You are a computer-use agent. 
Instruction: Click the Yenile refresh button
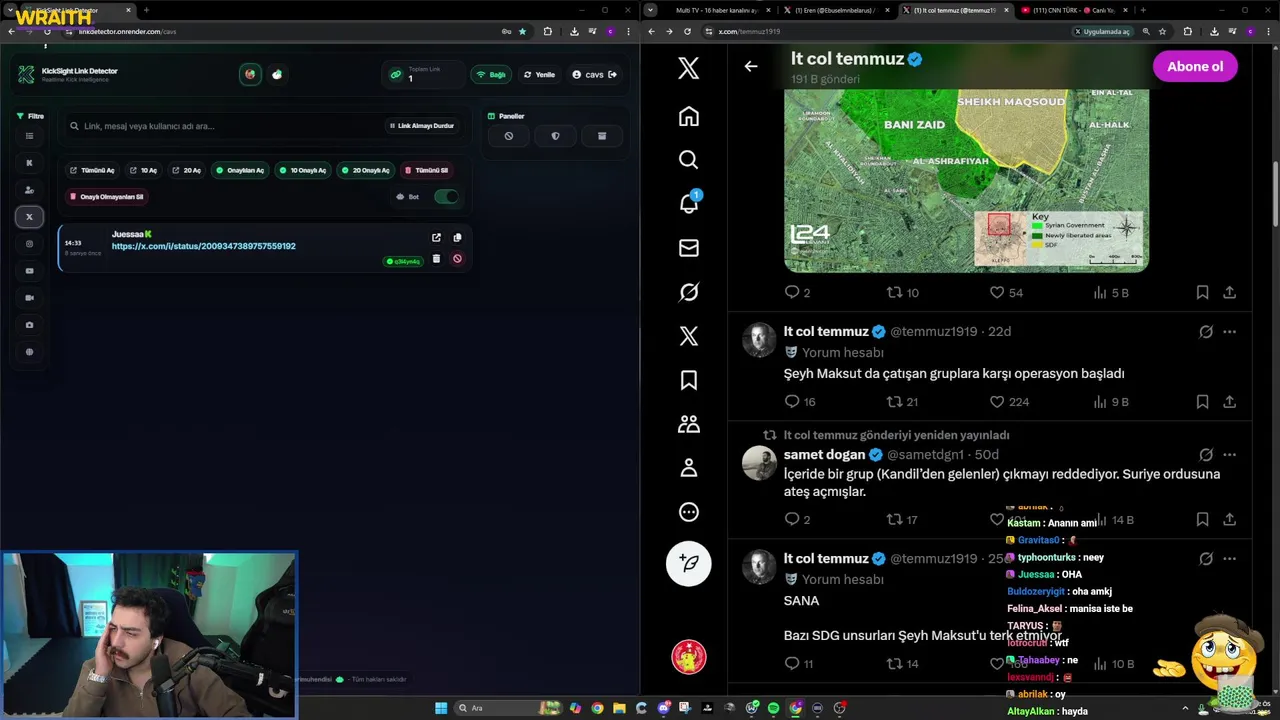pyautogui.click(x=539, y=75)
